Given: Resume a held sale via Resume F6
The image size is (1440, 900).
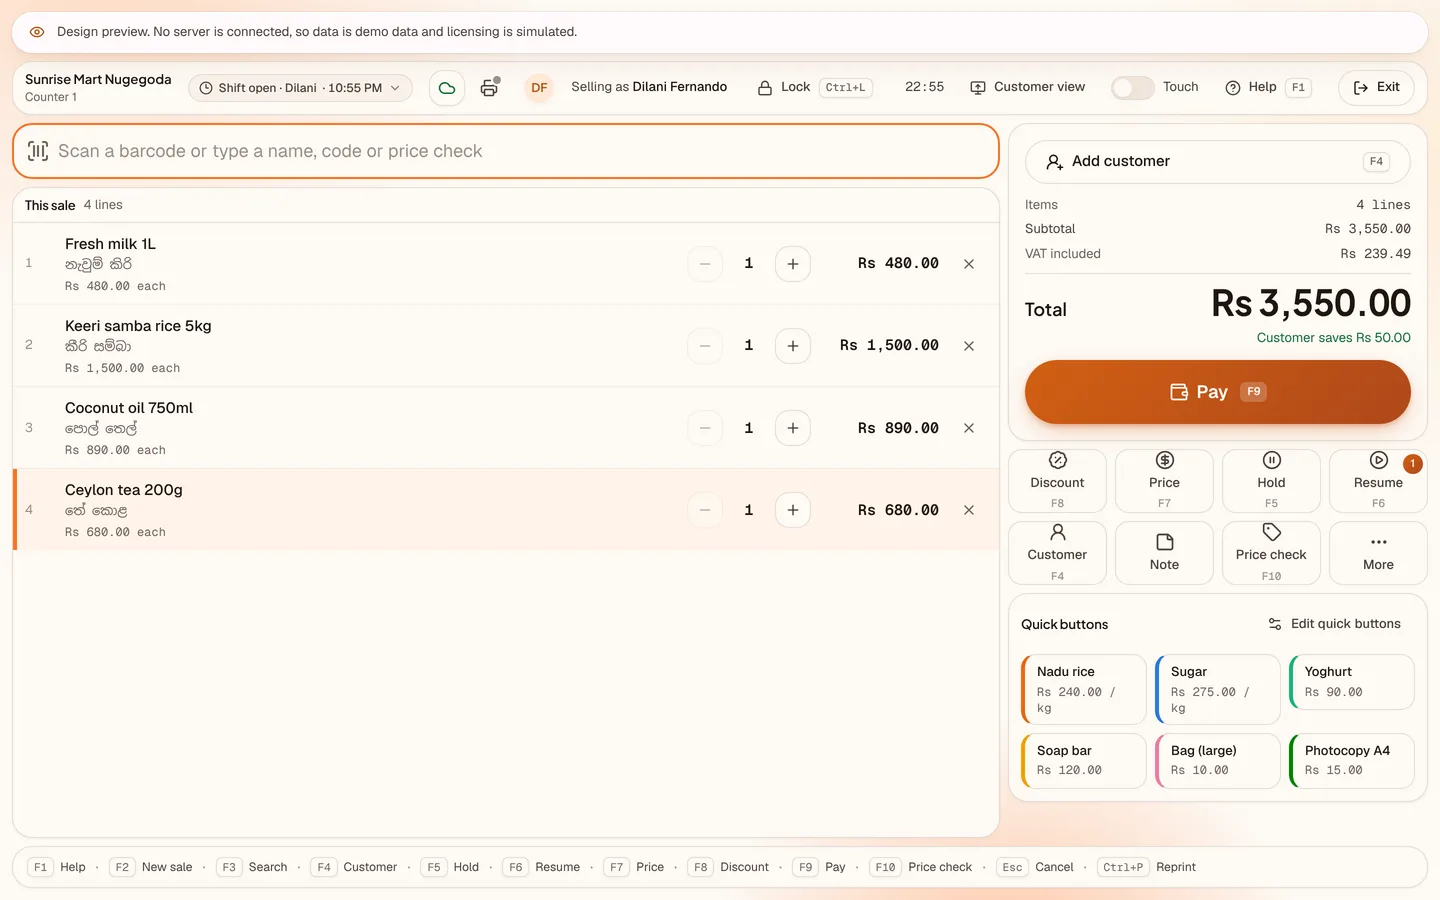Looking at the screenshot, I should pos(1379,481).
